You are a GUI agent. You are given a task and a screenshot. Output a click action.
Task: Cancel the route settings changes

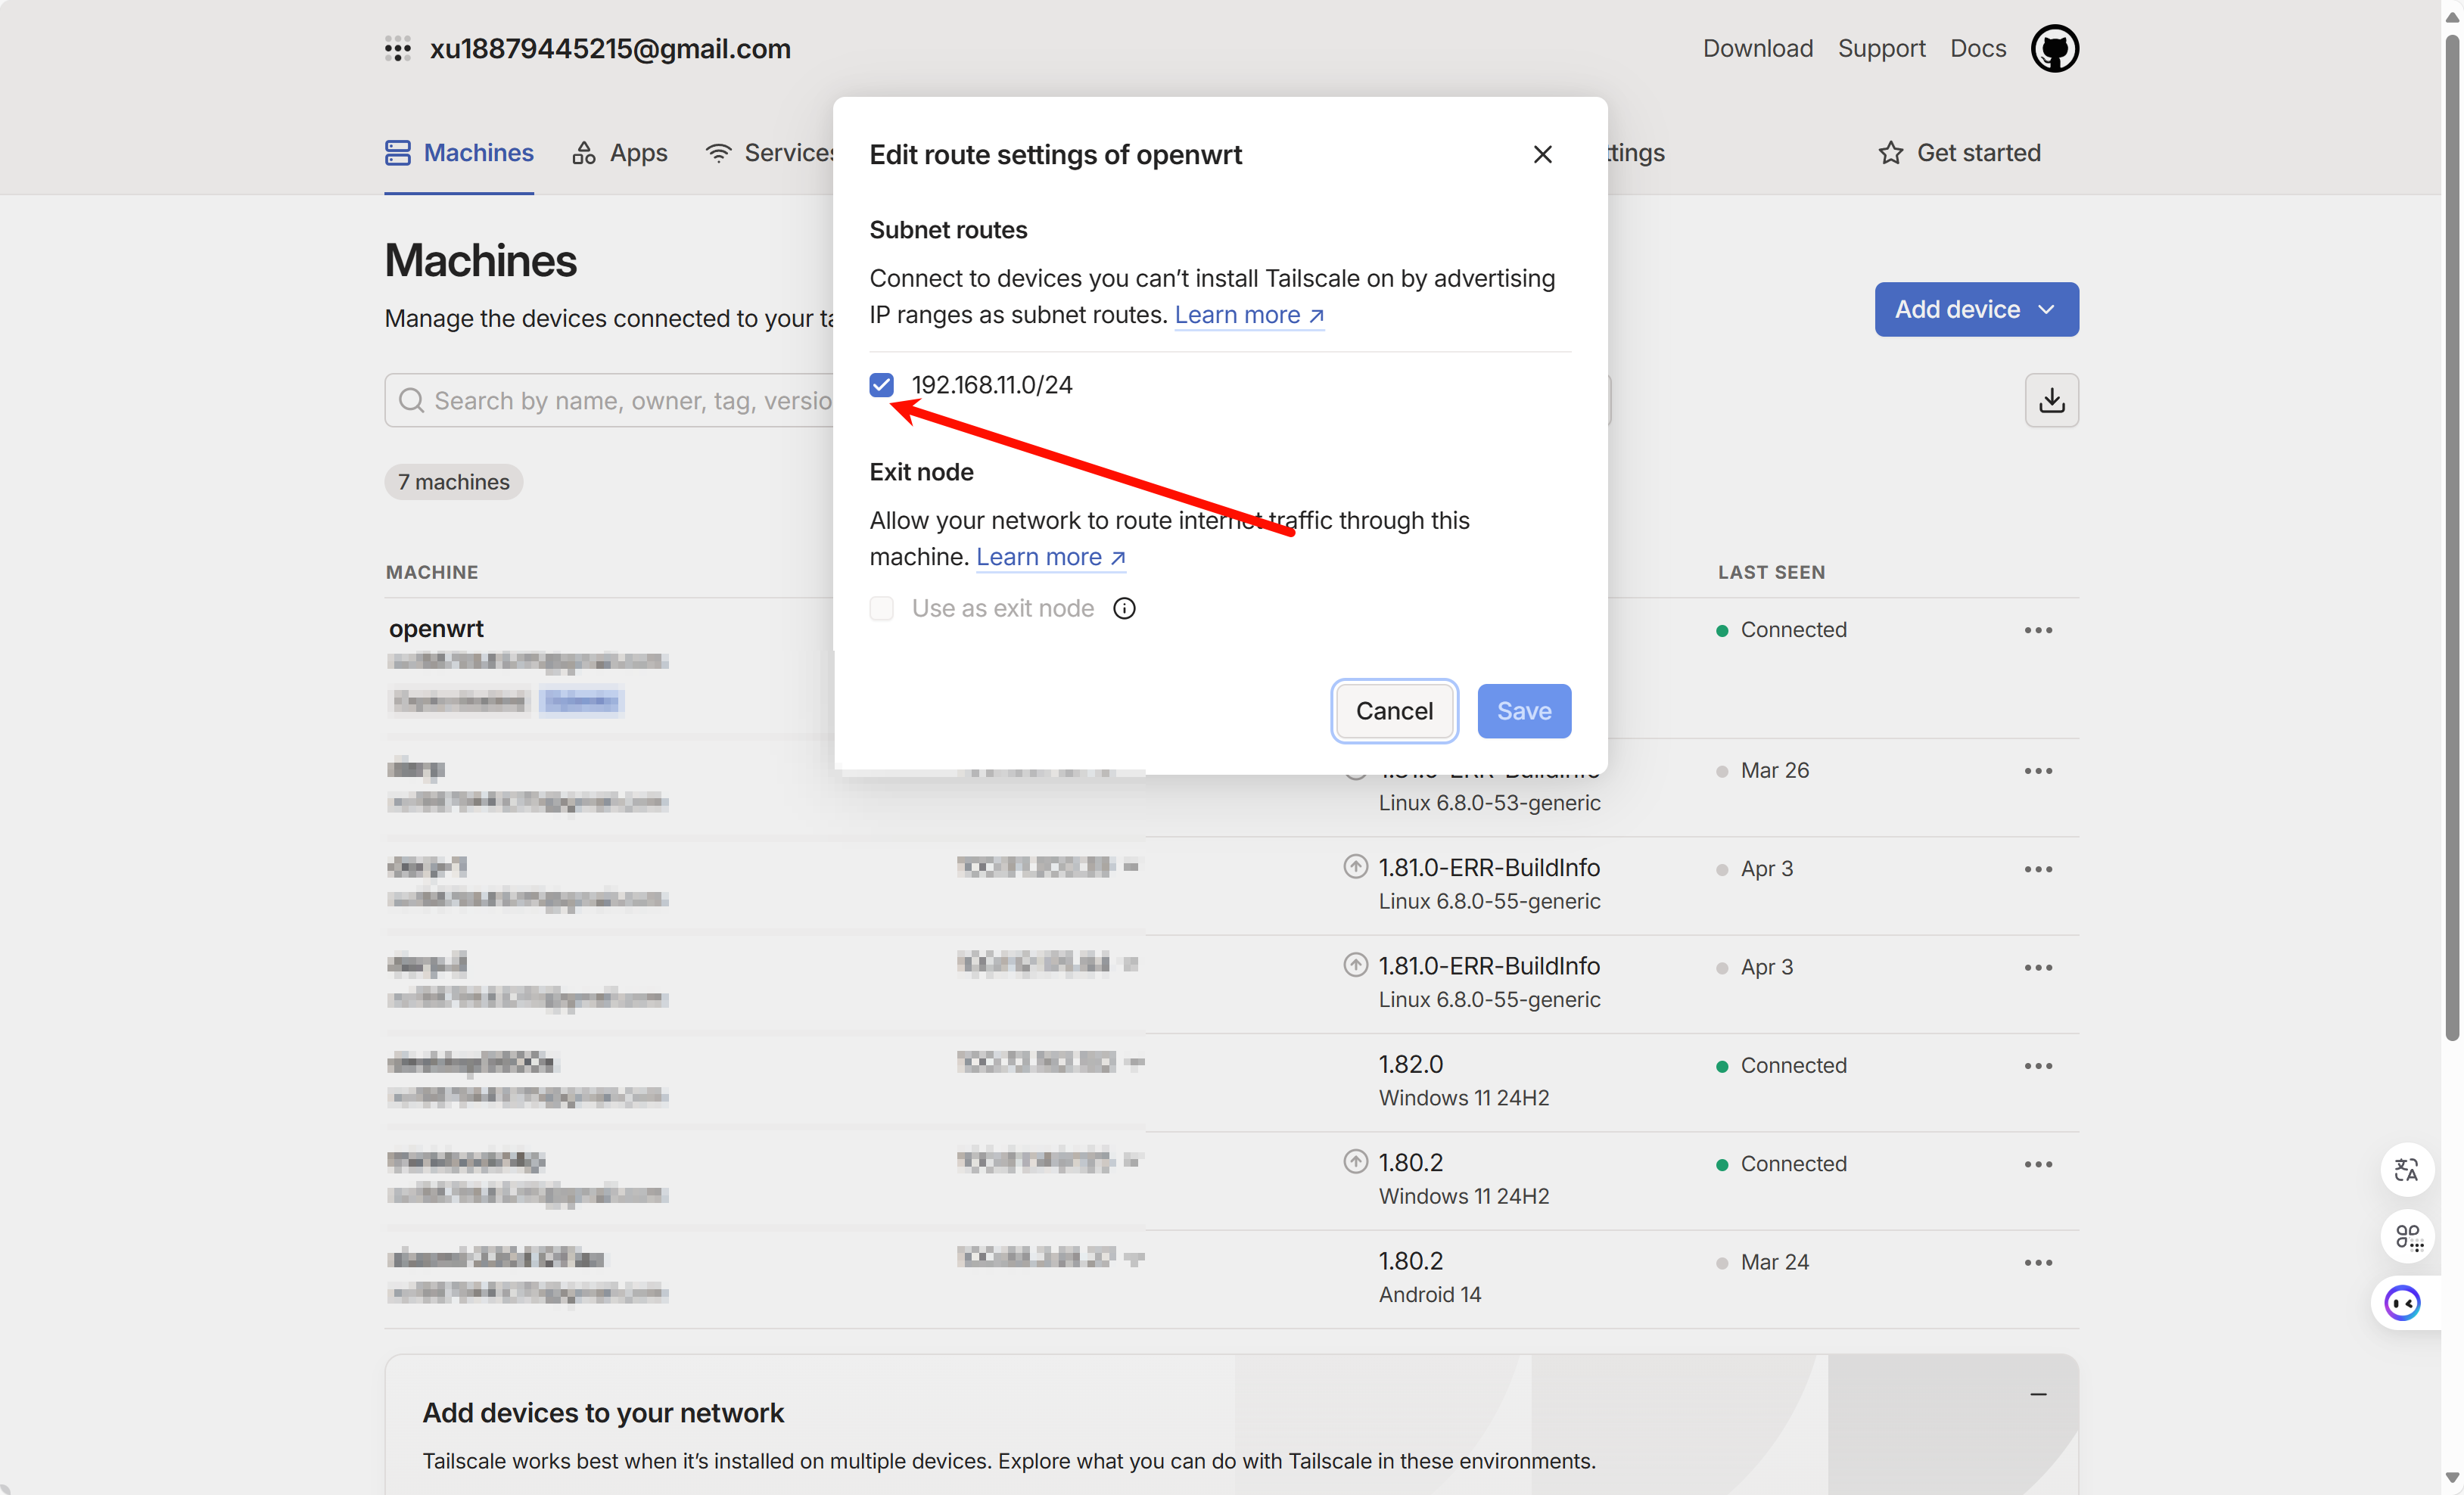1394,711
